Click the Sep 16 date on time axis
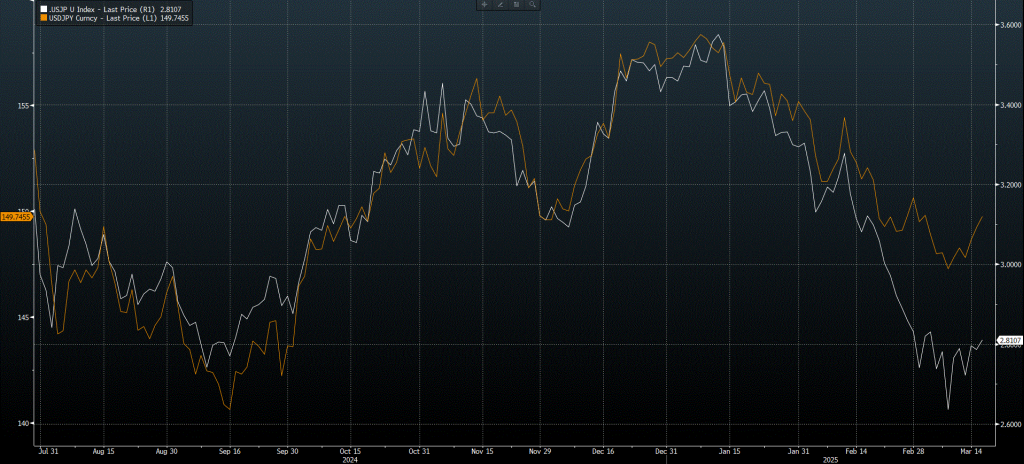1024x464 pixels. (x=227, y=451)
